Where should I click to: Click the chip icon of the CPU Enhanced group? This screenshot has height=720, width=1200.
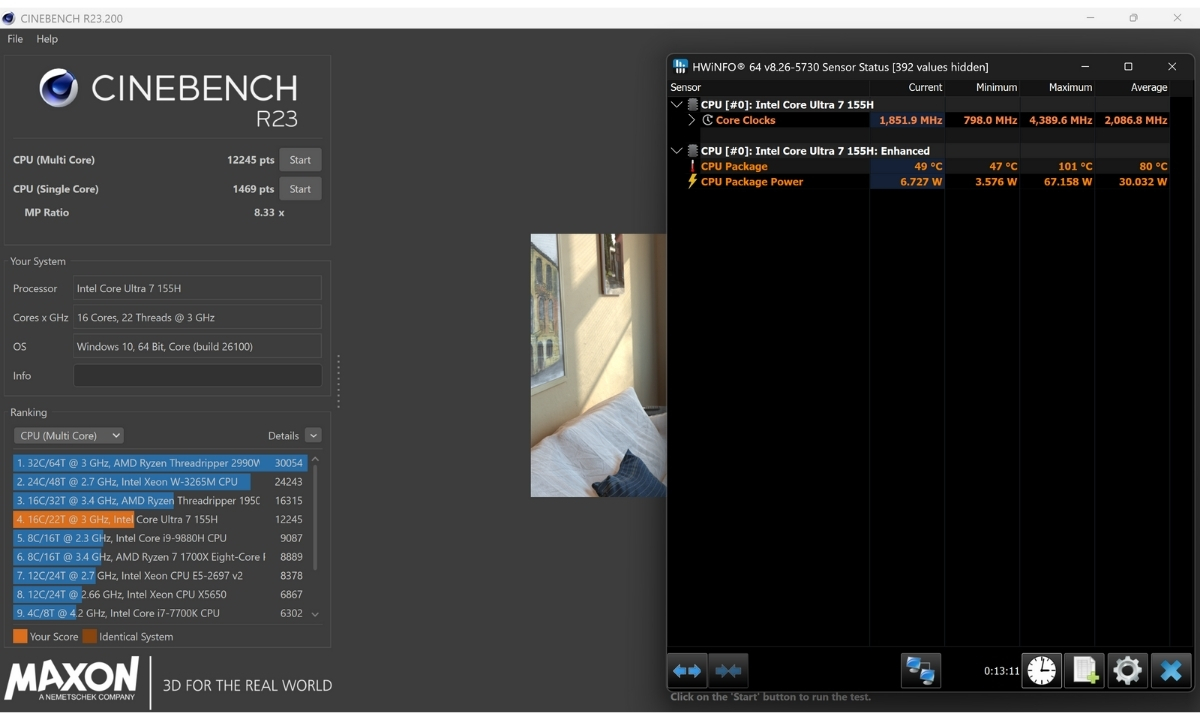pyautogui.click(x=692, y=151)
